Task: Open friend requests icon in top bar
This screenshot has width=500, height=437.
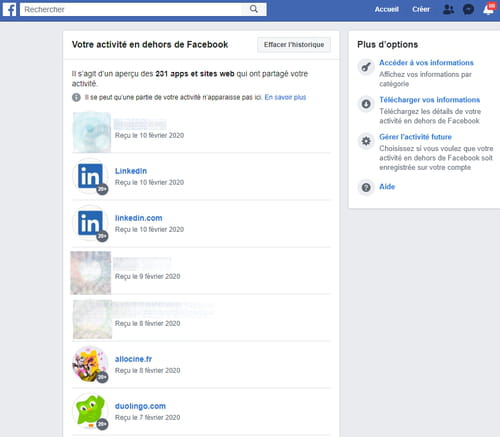Action: (448, 9)
